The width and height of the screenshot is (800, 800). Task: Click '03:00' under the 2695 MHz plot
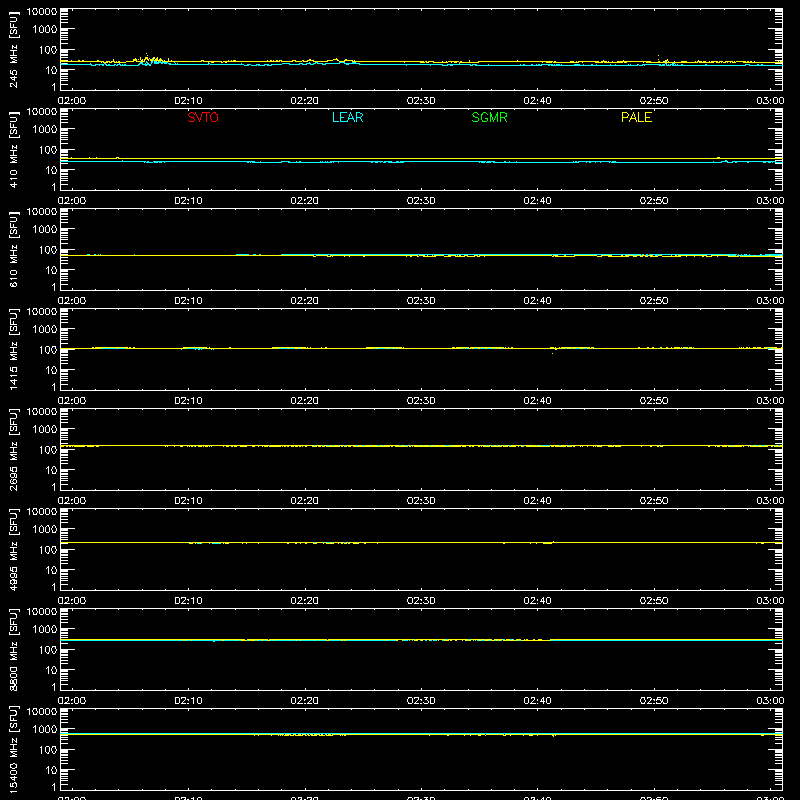pyautogui.click(x=770, y=501)
